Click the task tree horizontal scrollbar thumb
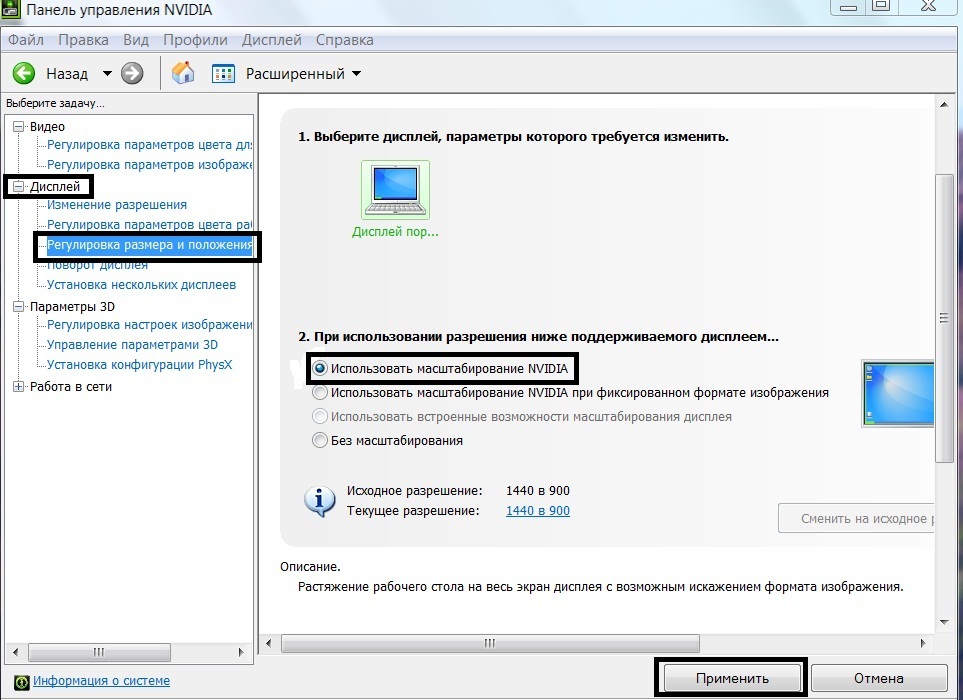The width and height of the screenshot is (963, 700). tap(99, 652)
